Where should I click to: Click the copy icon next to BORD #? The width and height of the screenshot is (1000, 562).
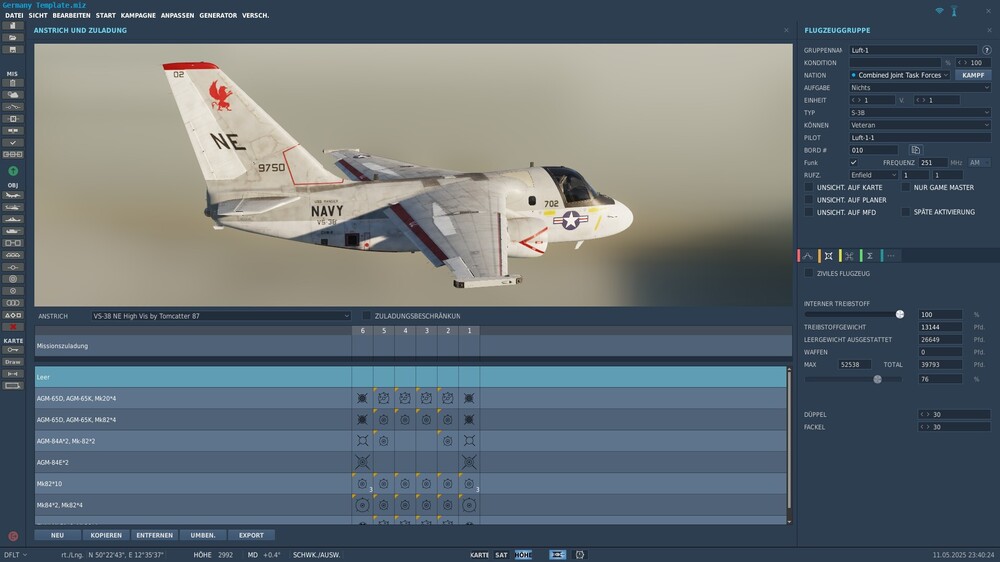tap(915, 150)
